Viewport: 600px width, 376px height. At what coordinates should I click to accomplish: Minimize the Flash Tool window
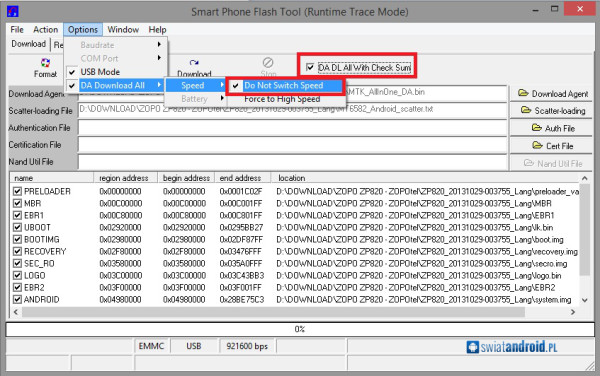[535, 10]
